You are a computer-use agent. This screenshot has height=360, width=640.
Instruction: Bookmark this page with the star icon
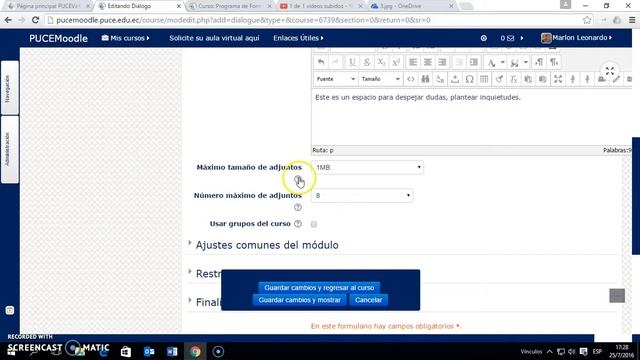point(587,20)
